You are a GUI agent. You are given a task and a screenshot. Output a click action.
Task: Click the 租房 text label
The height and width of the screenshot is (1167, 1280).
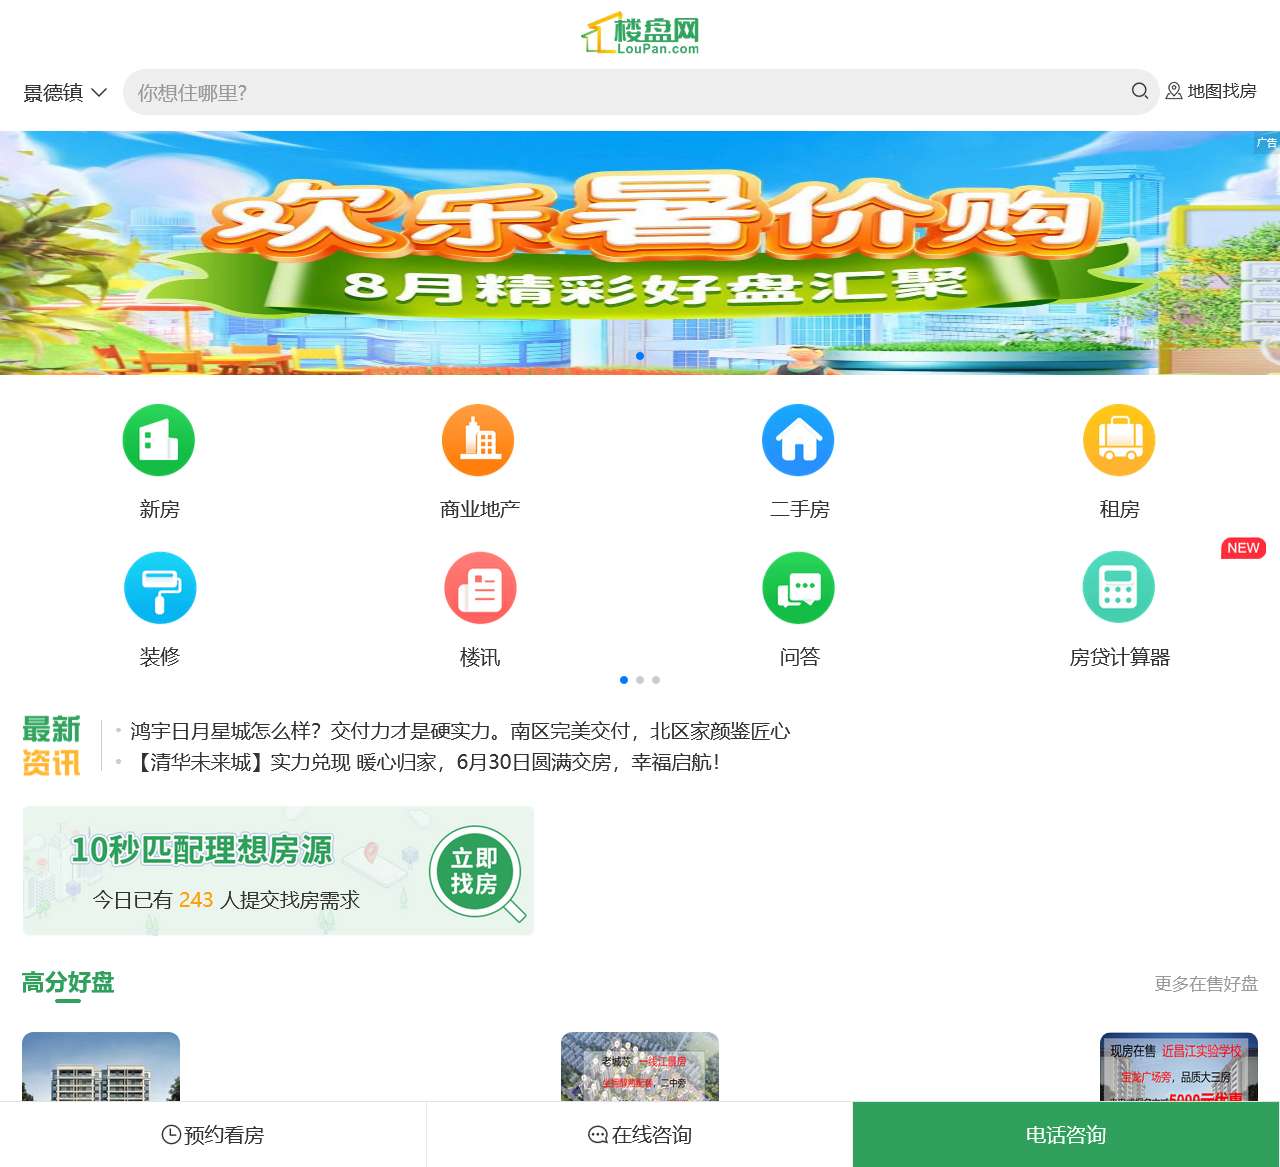[1120, 509]
